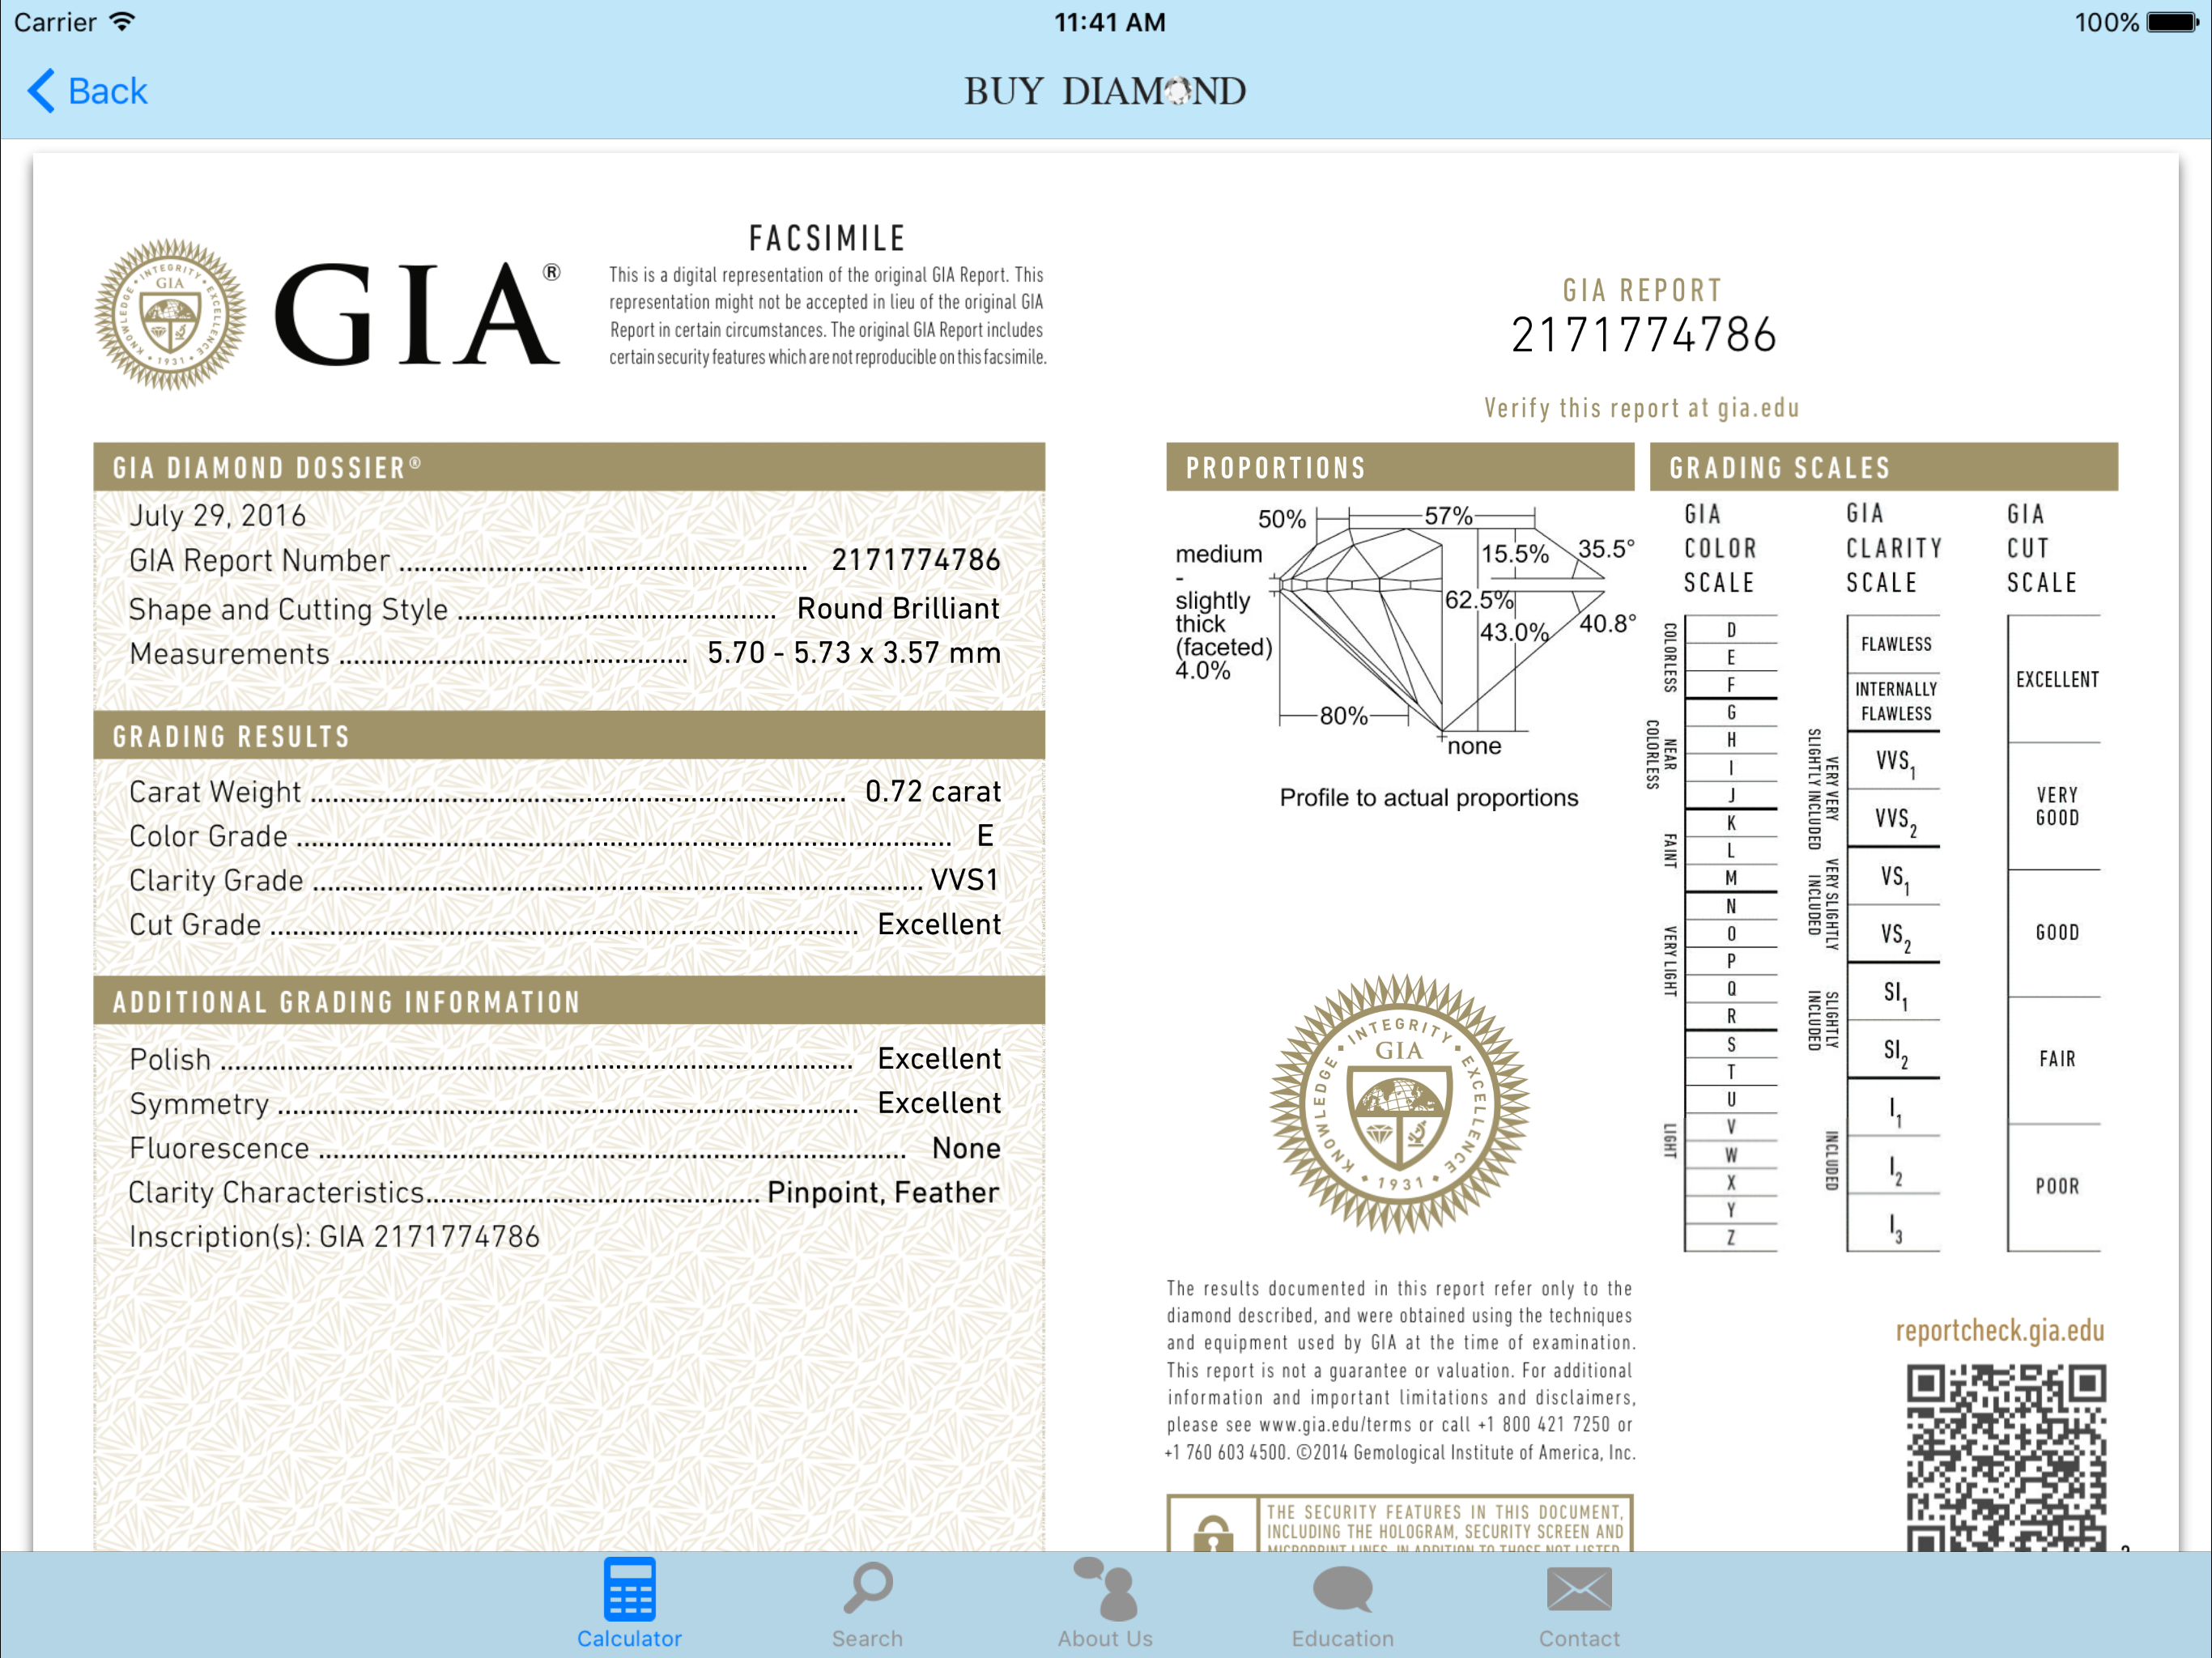Switch to the Education tab
Screen dimensions: 2212x1658
1342,1603
